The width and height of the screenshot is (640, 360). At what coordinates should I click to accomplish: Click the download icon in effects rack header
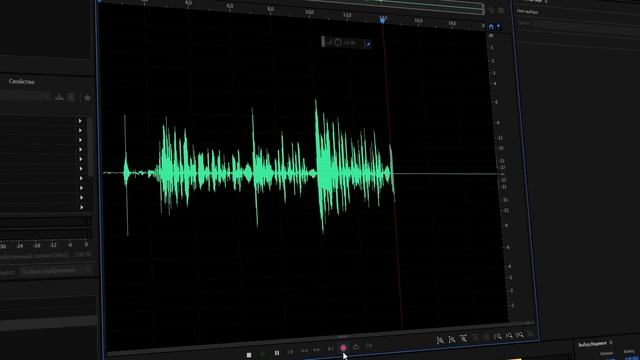59,97
